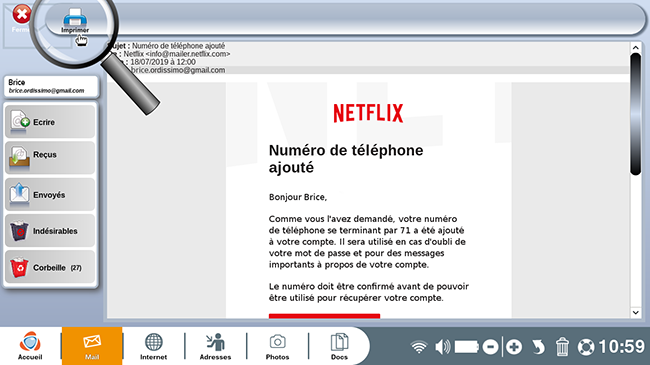Click the zoom out minus icon

[x=490, y=347]
